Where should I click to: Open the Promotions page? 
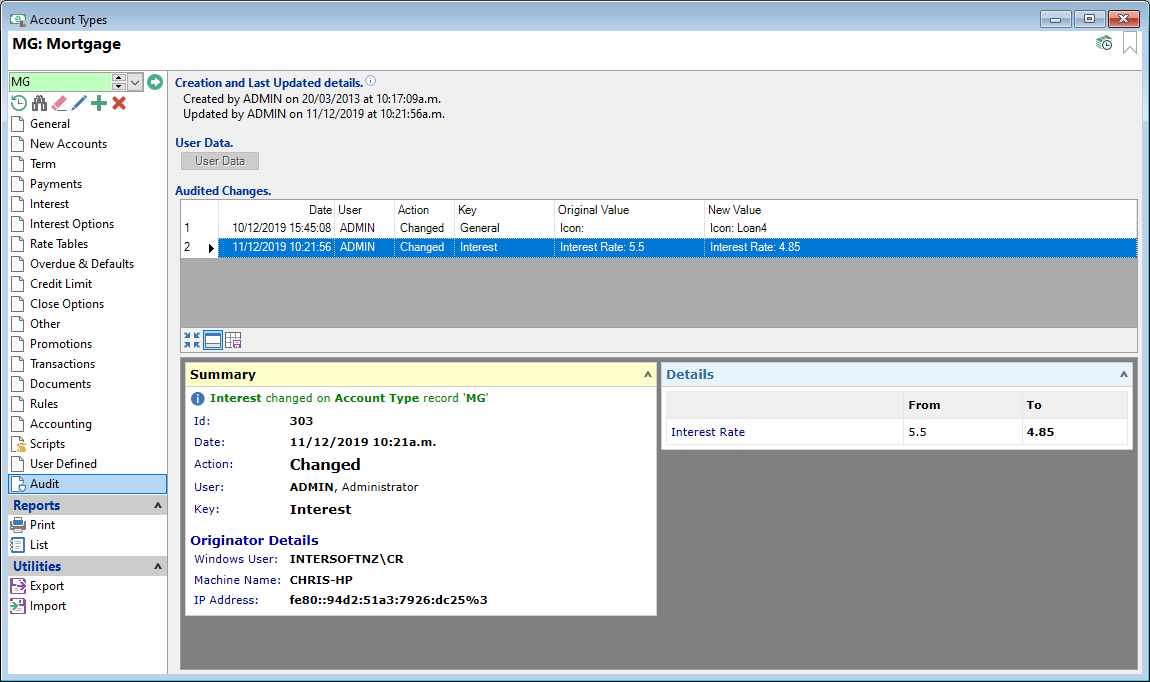(x=61, y=344)
